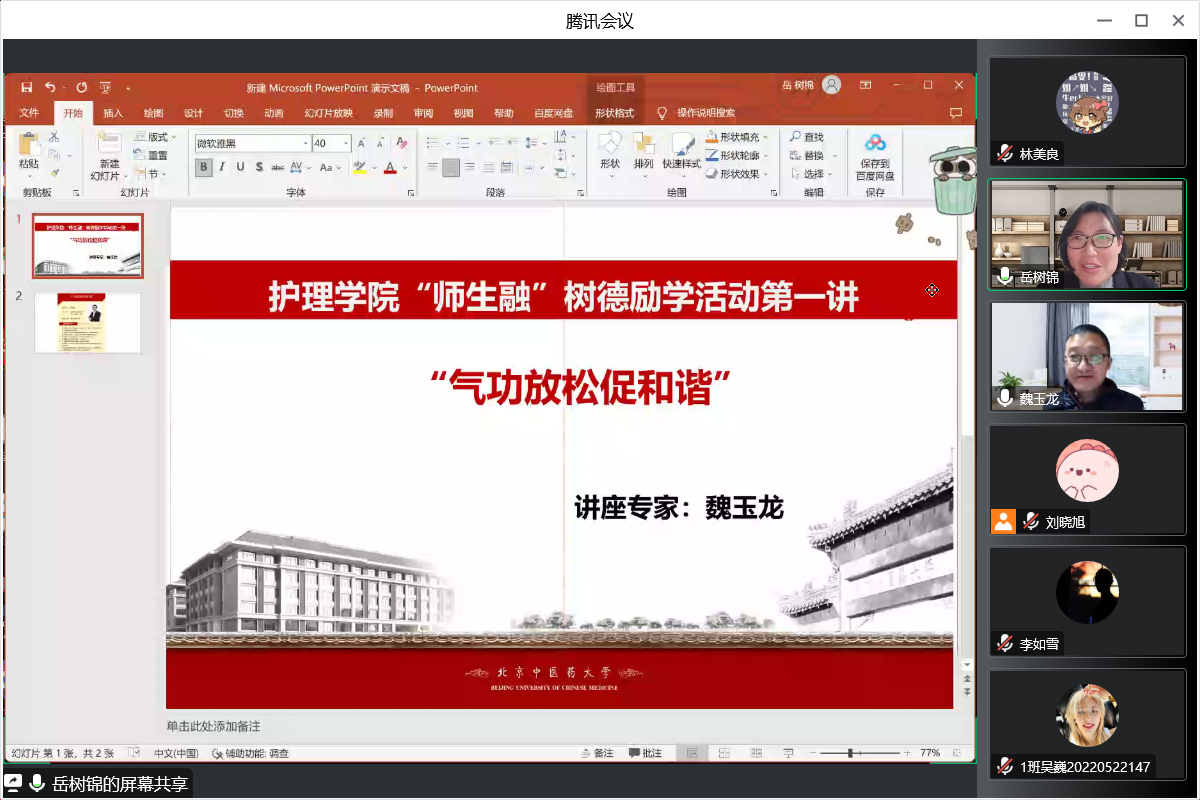Click the zoom slider in status bar

coord(851,753)
